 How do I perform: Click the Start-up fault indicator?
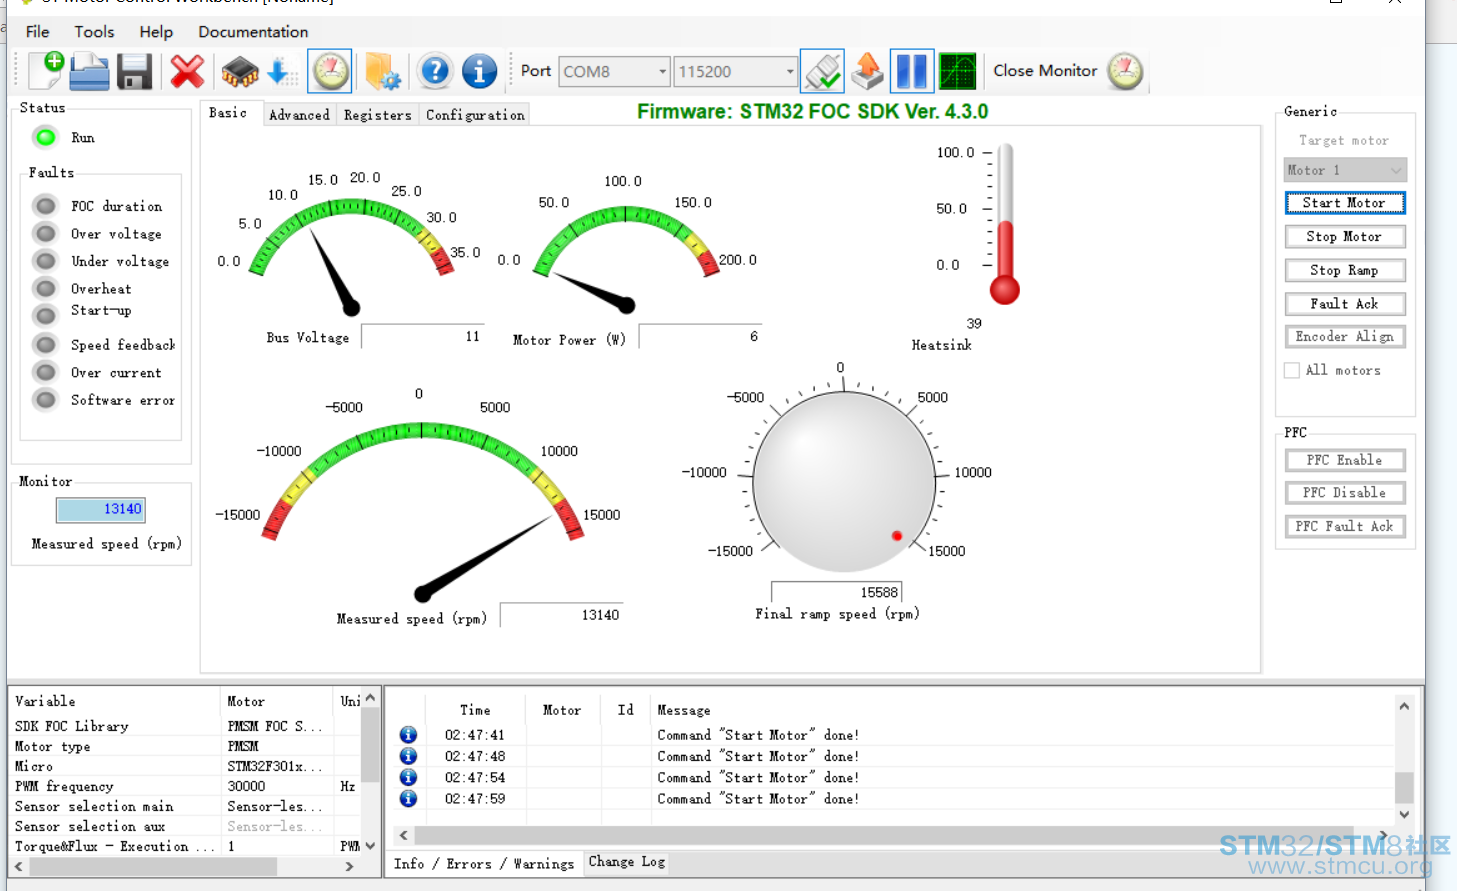click(45, 315)
